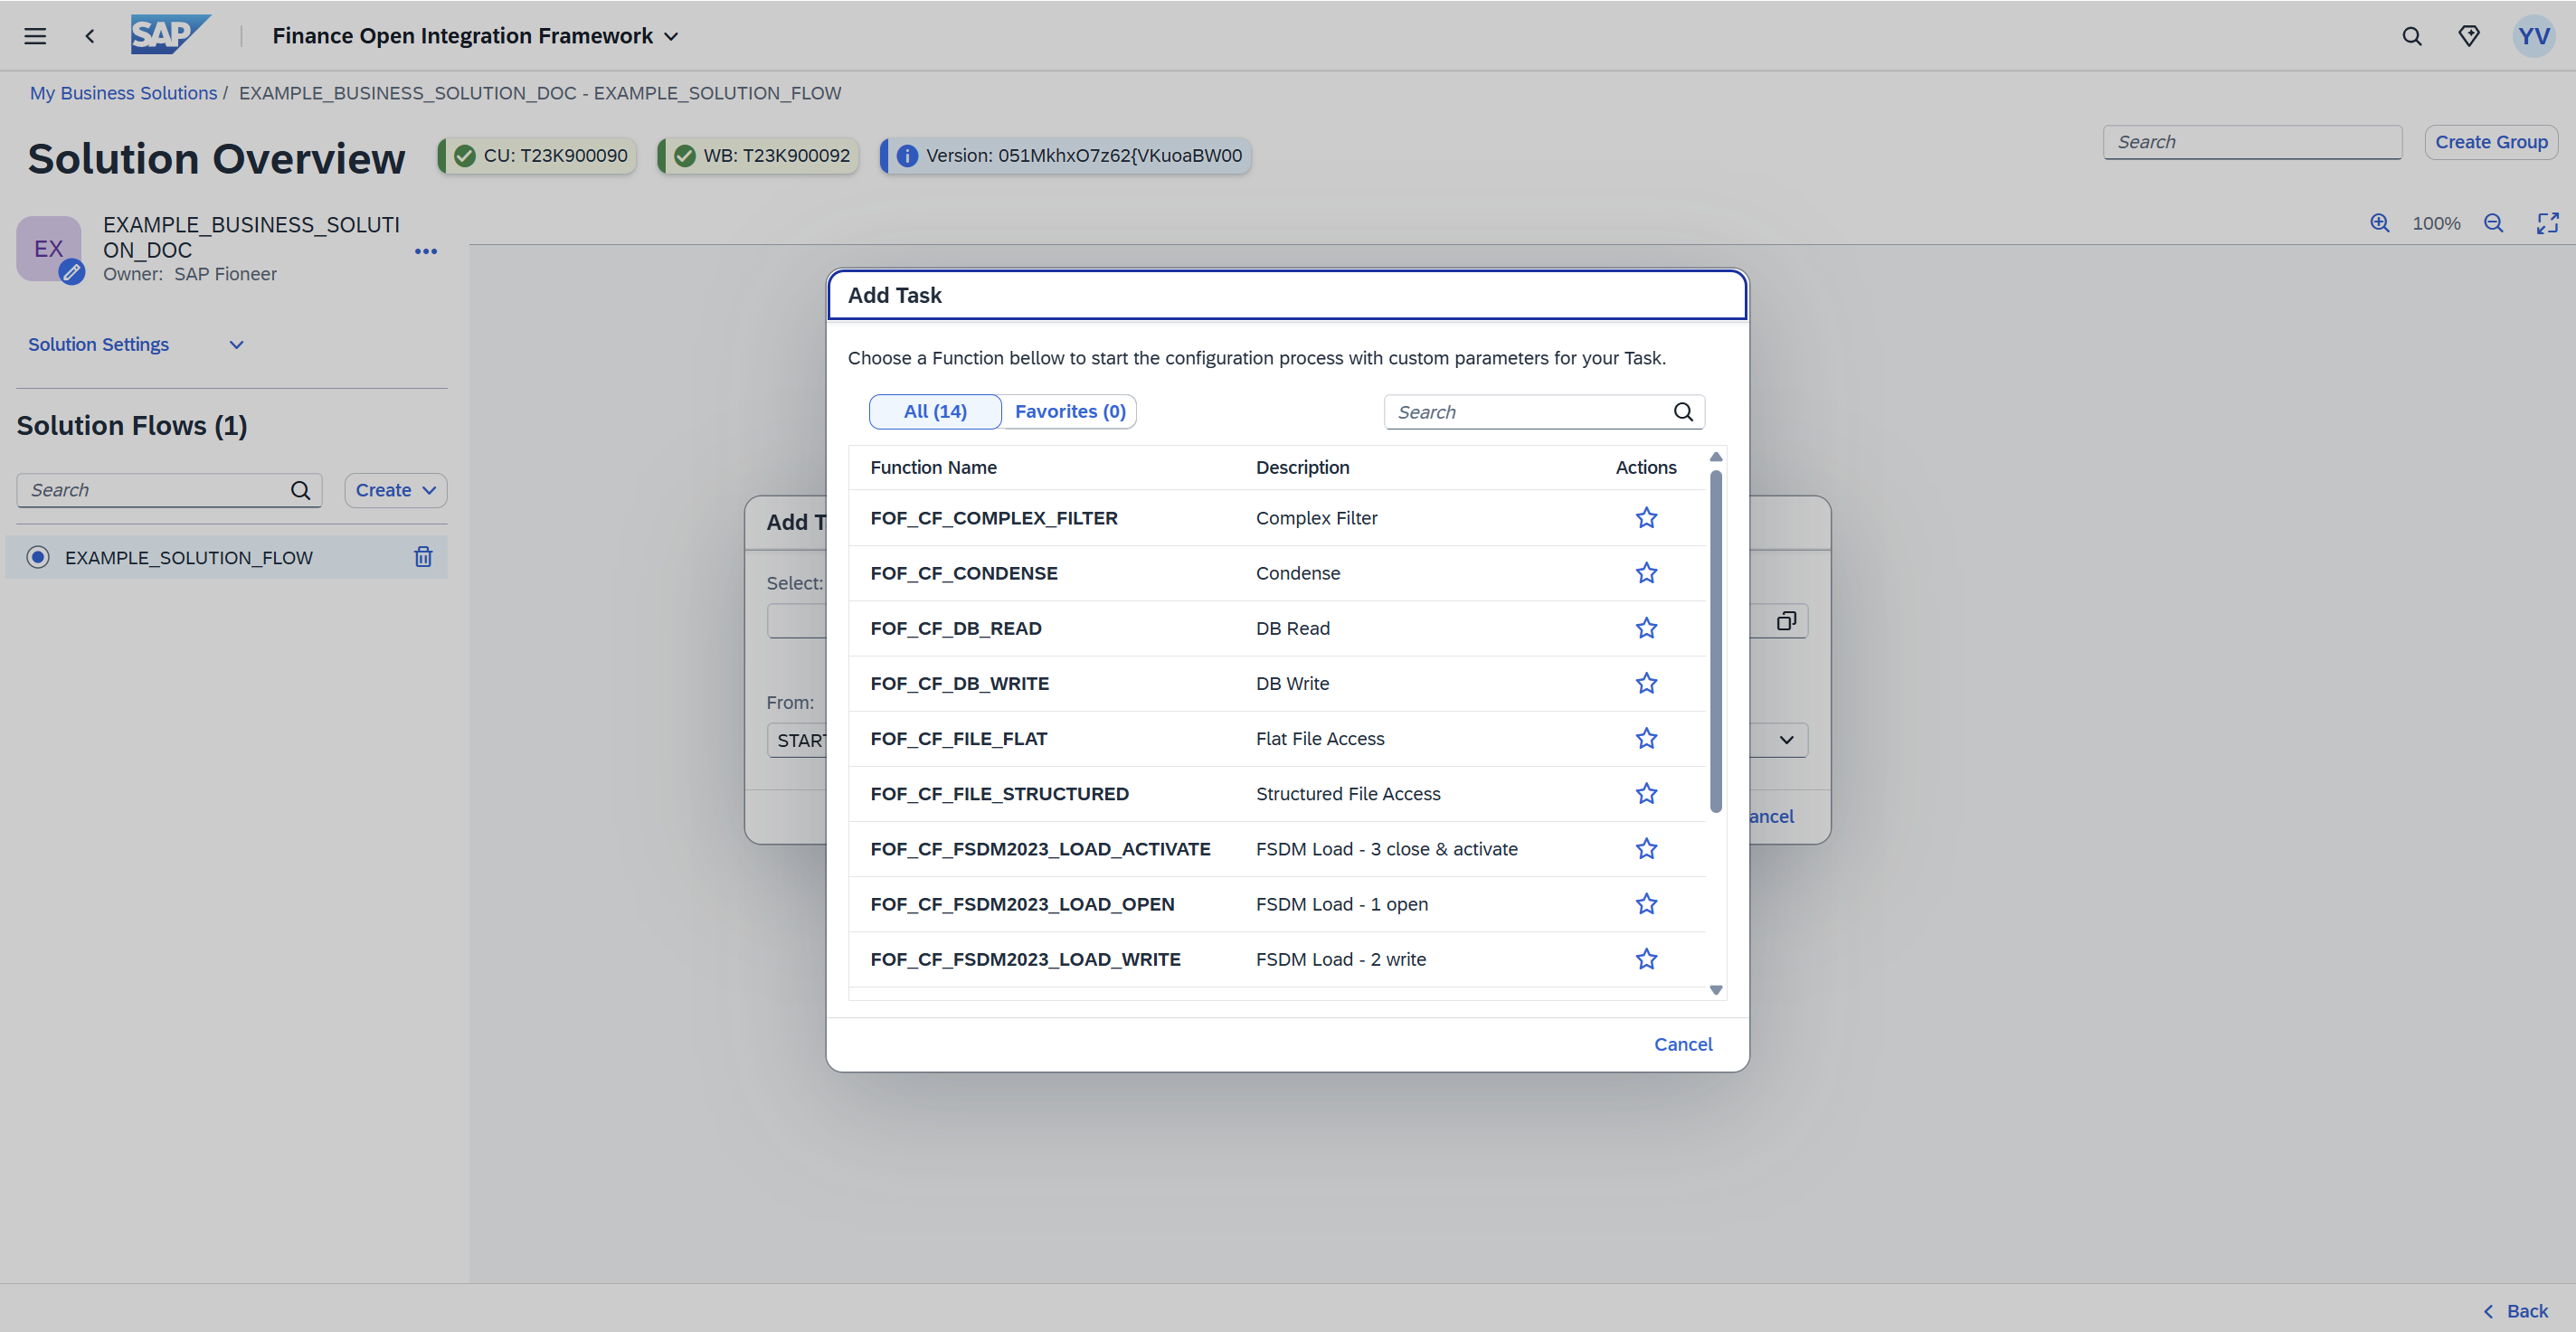
Task: Open the YV user avatar menu
Action: pyautogui.click(x=2534, y=36)
